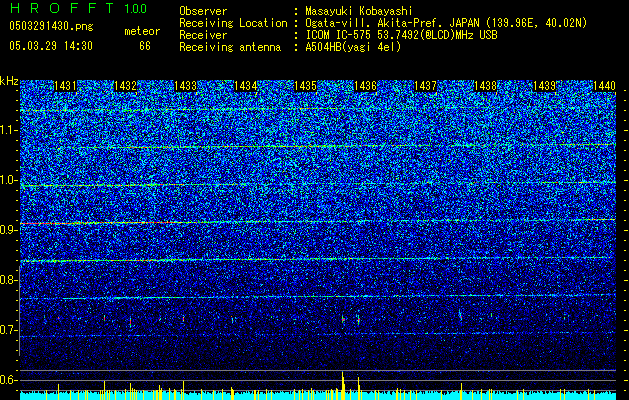Click the date stamp 05.03.29 14:30
This screenshot has height=400, width=629.
click(51, 46)
